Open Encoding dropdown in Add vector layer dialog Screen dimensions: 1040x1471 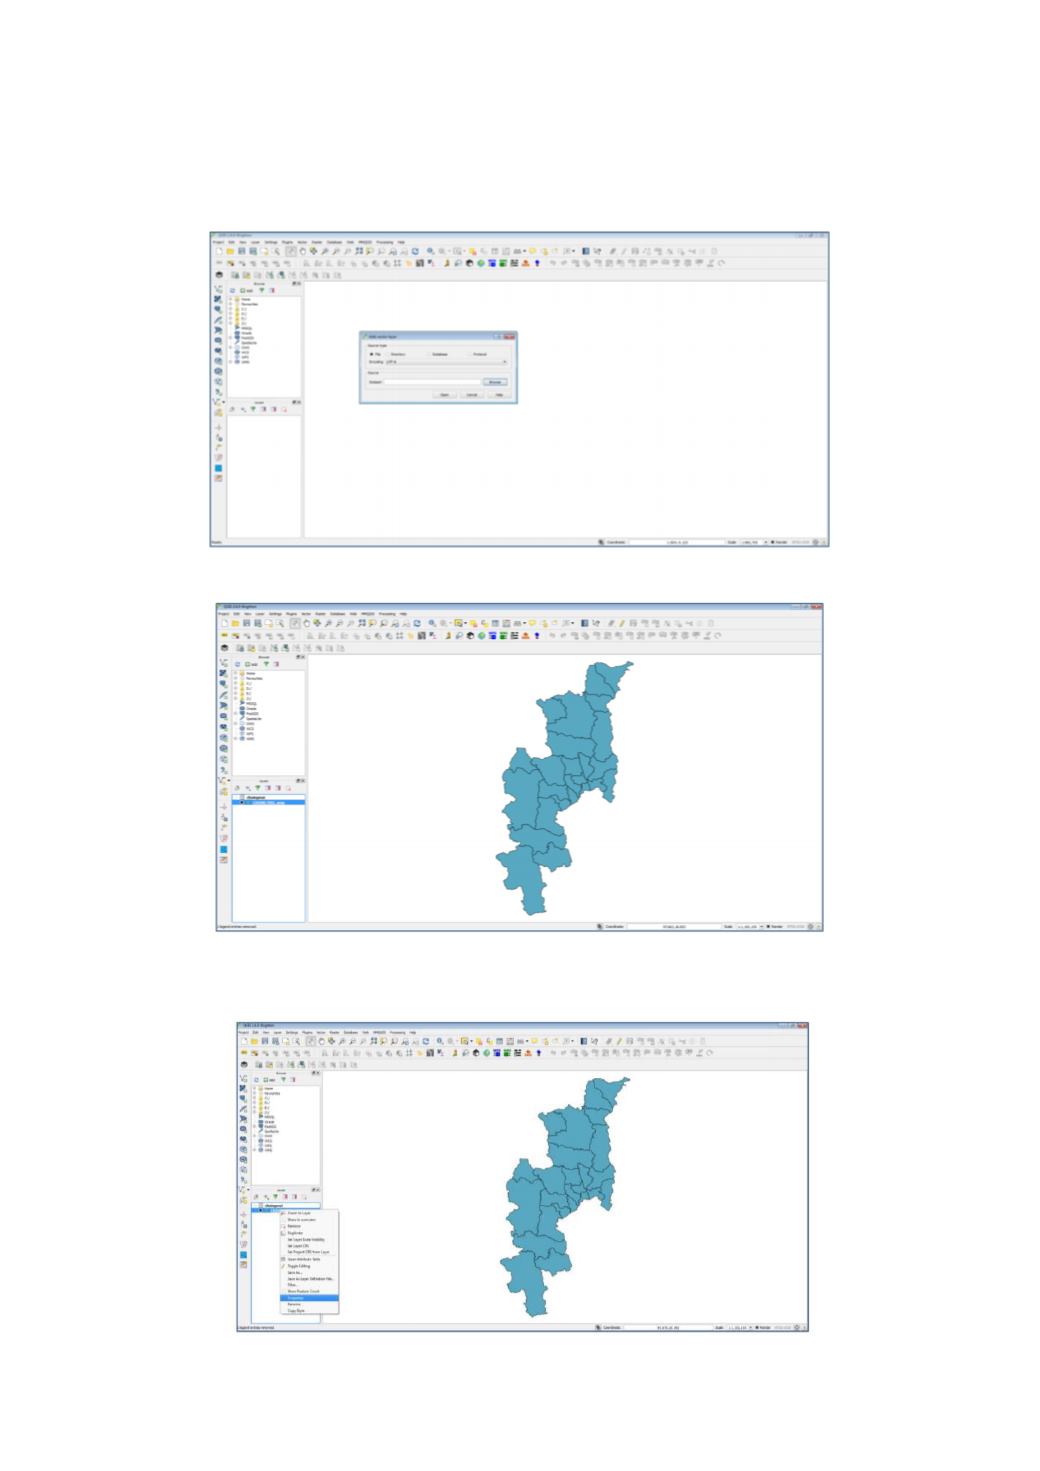(x=447, y=362)
